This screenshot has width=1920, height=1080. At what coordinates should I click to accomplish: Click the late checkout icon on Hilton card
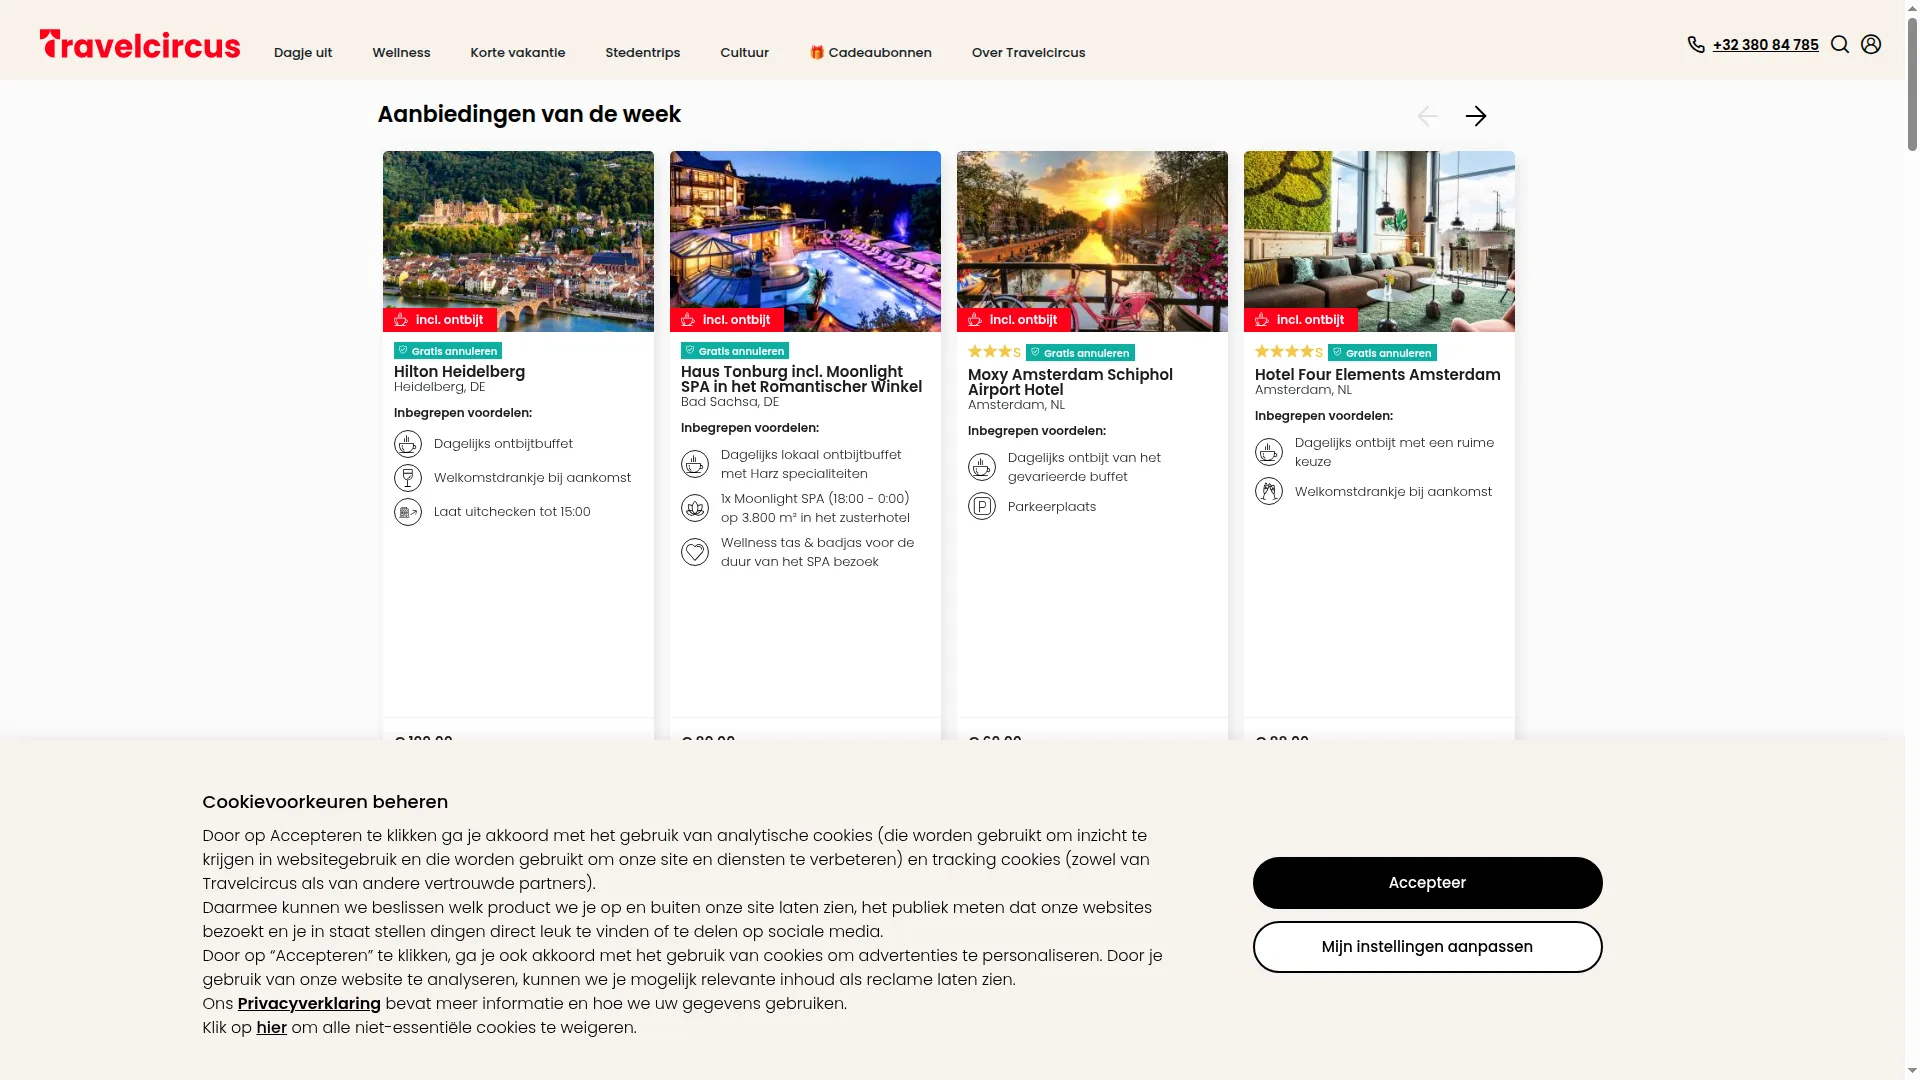tap(408, 512)
